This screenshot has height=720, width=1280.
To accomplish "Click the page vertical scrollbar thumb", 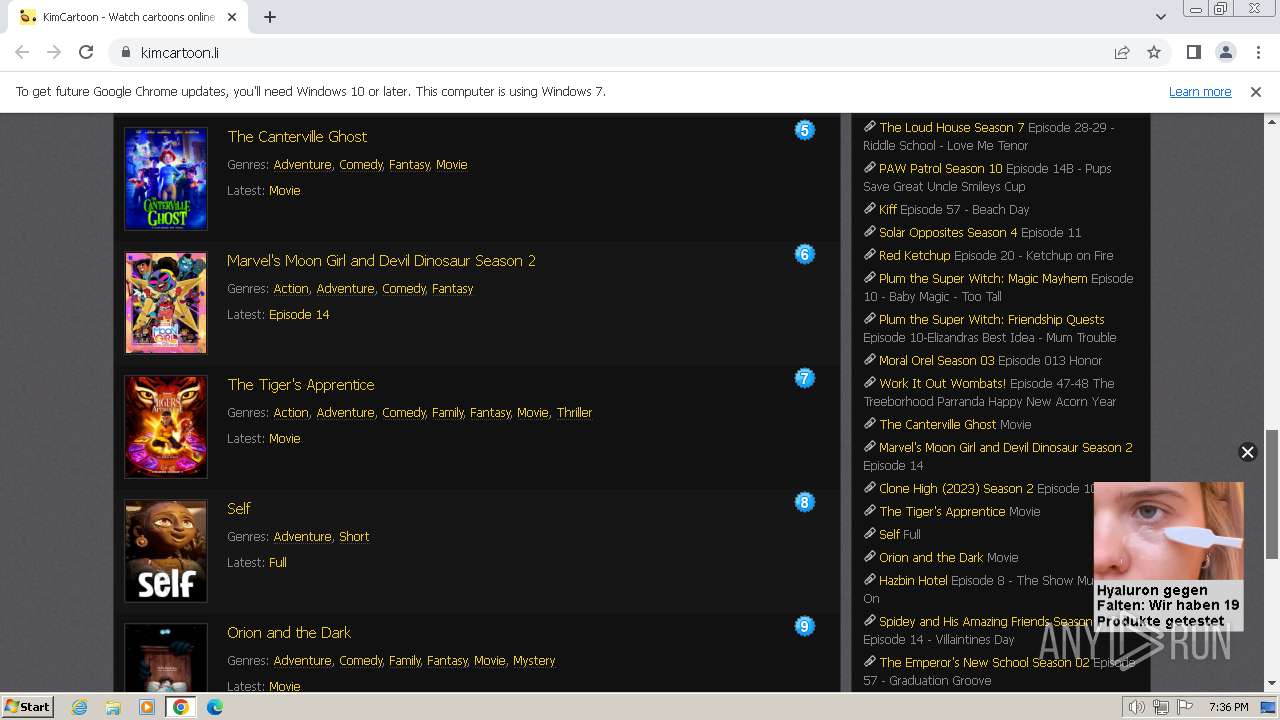I will click(1272, 494).
